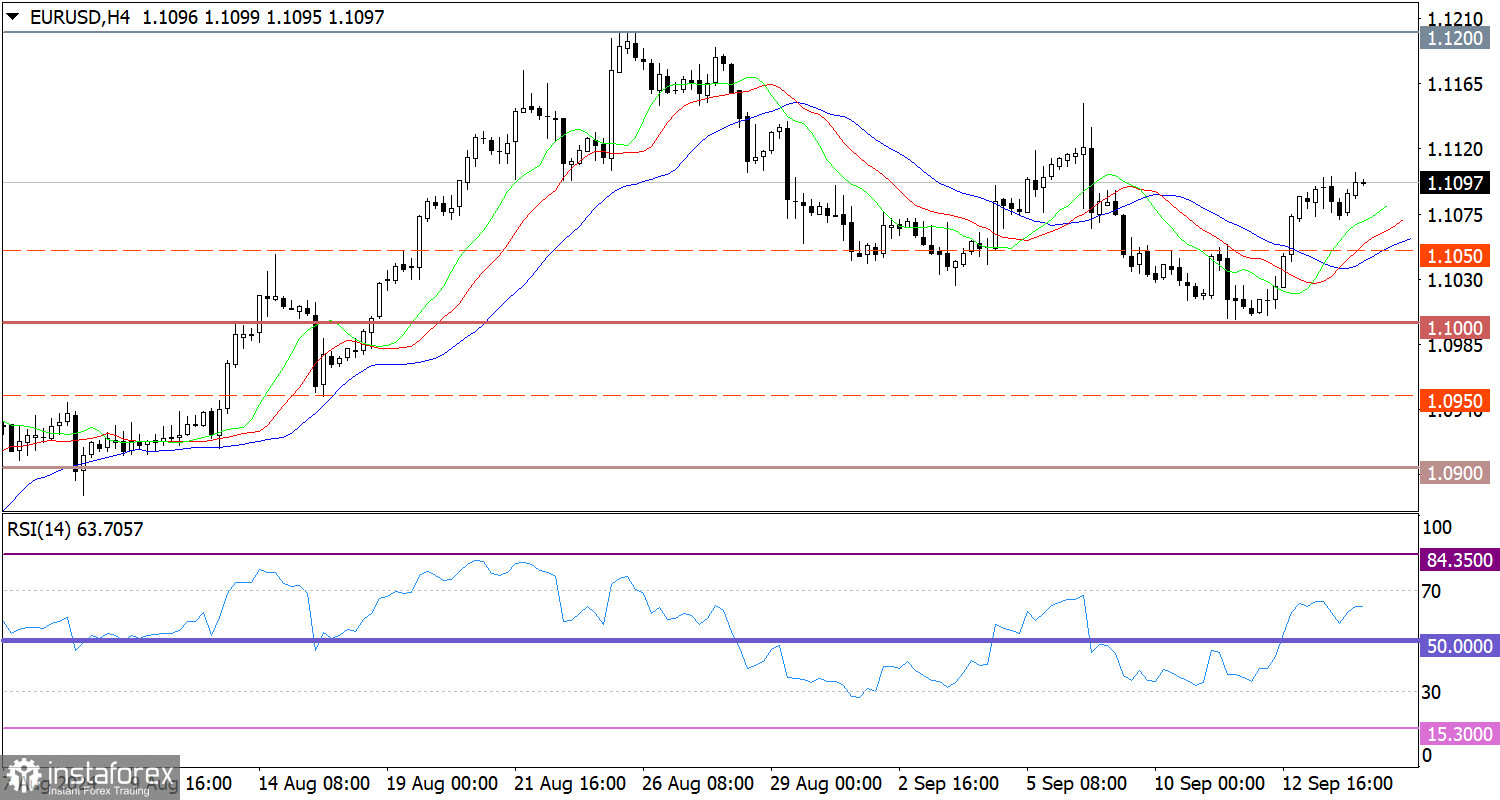1500x800 pixels.
Task: Select the EURUSD,H4 symbol title text
Action: point(78,17)
